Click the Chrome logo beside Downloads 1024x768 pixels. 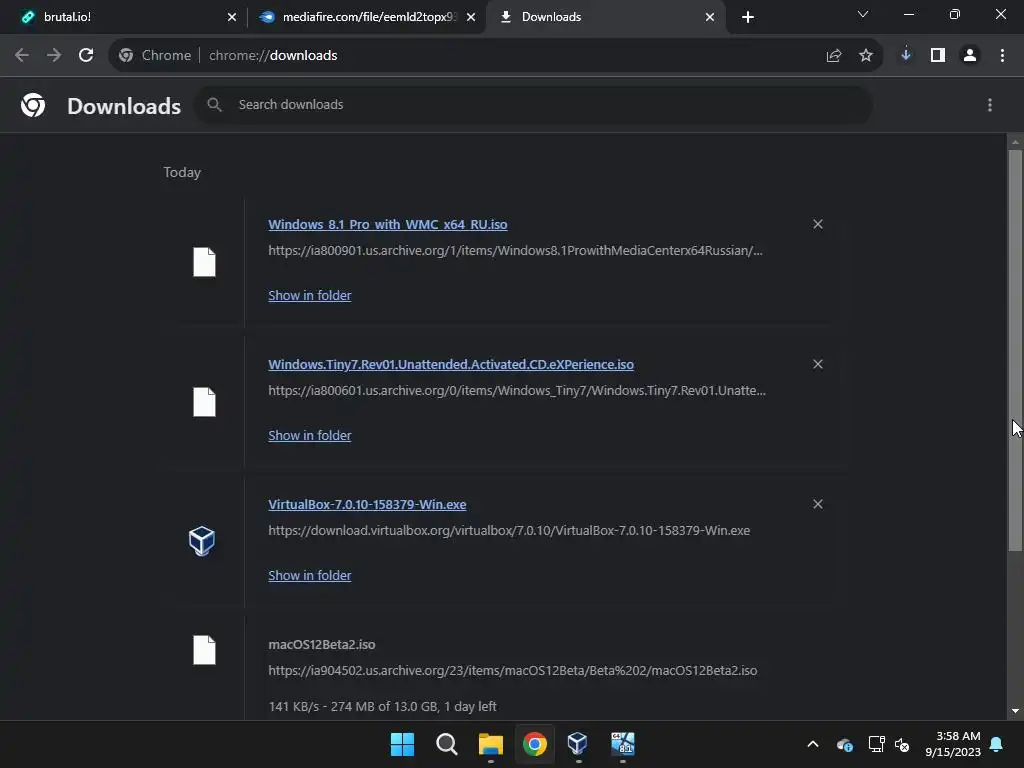click(x=33, y=105)
